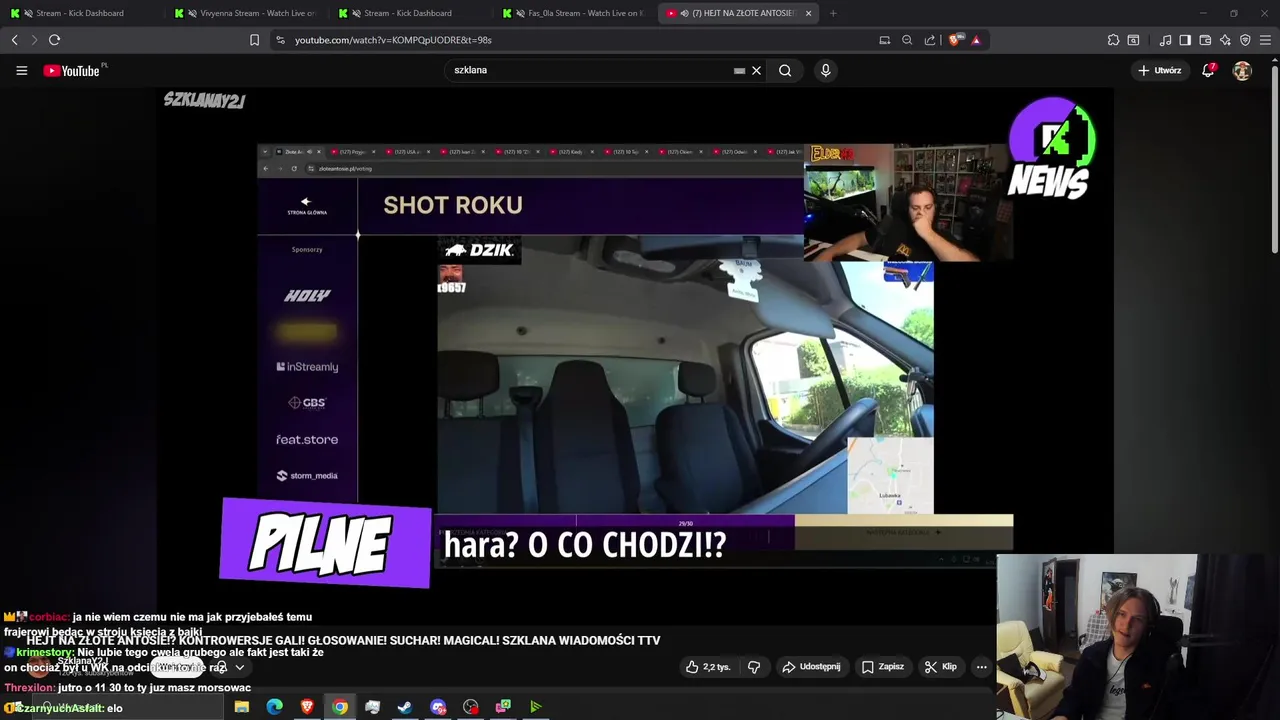Open the Brave Shields lion icon
The width and height of the screenshot is (1280, 720).
pos(954,40)
